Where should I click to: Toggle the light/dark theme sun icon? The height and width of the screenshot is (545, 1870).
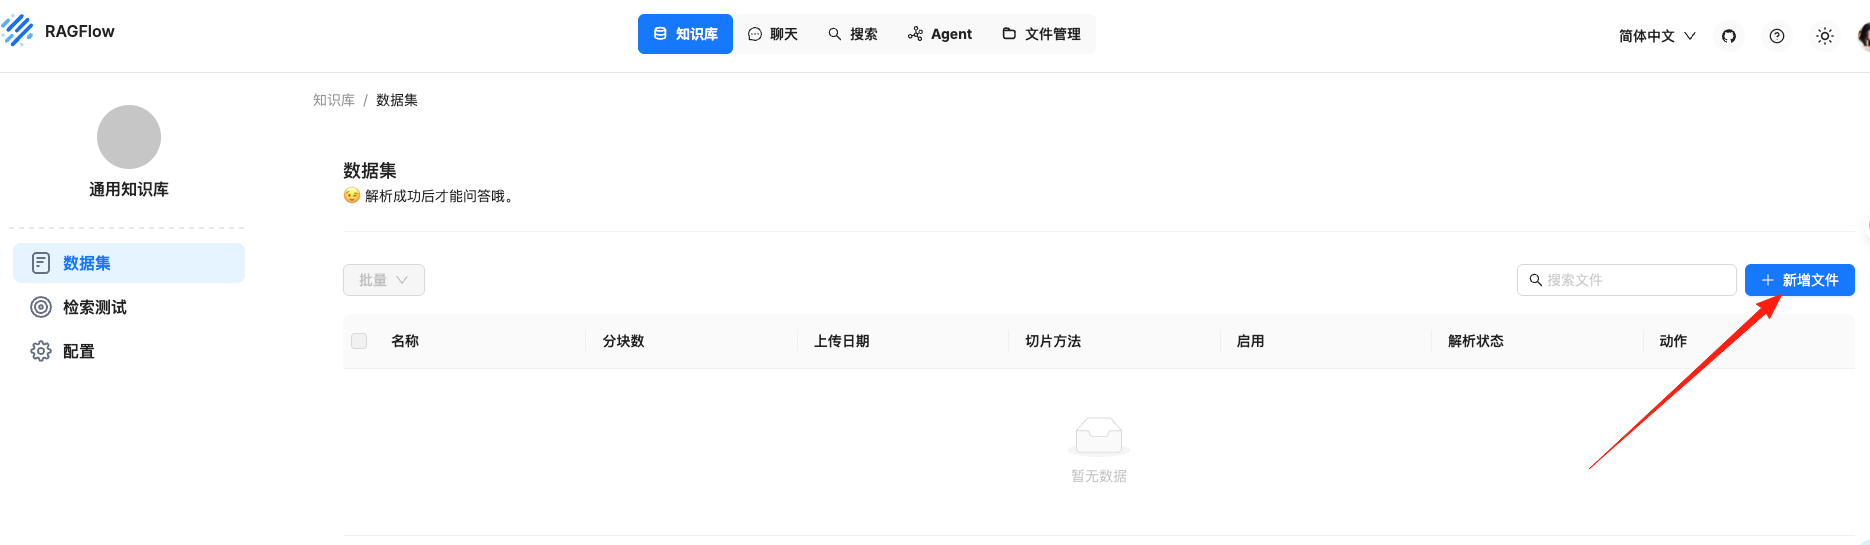[x=1824, y=36]
